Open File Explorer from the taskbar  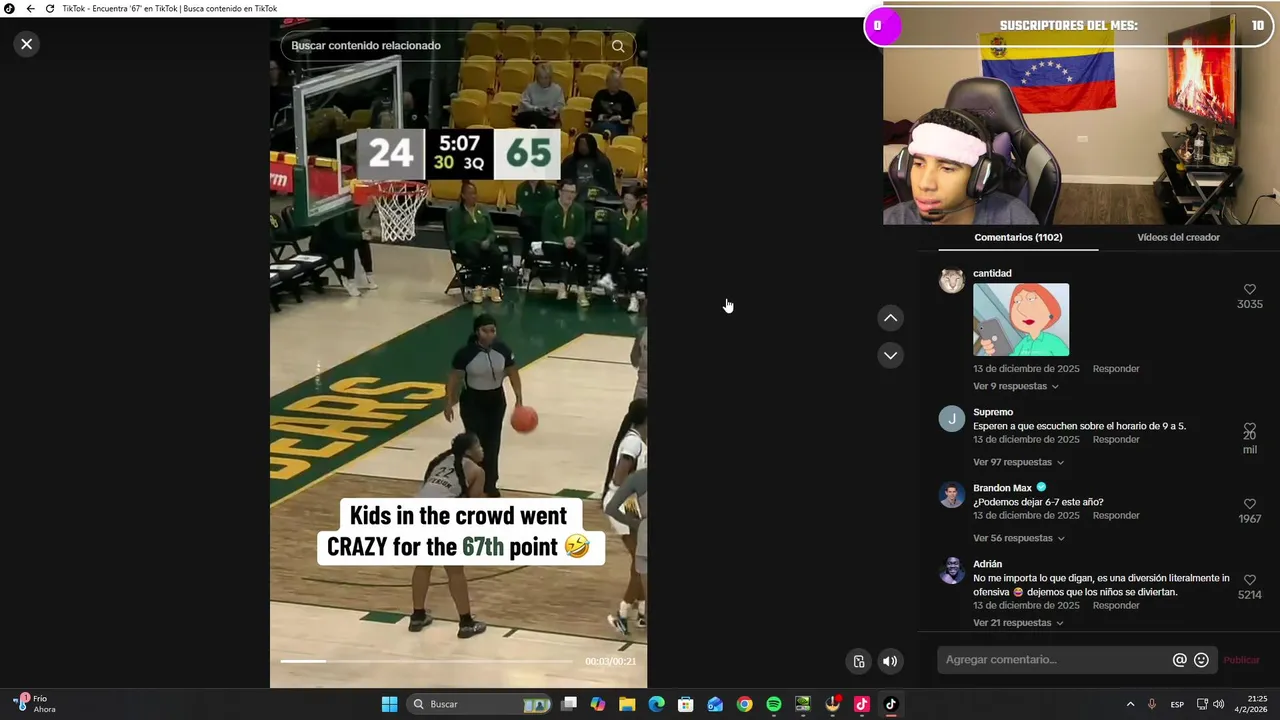pyautogui.click(x=627, y=704)
